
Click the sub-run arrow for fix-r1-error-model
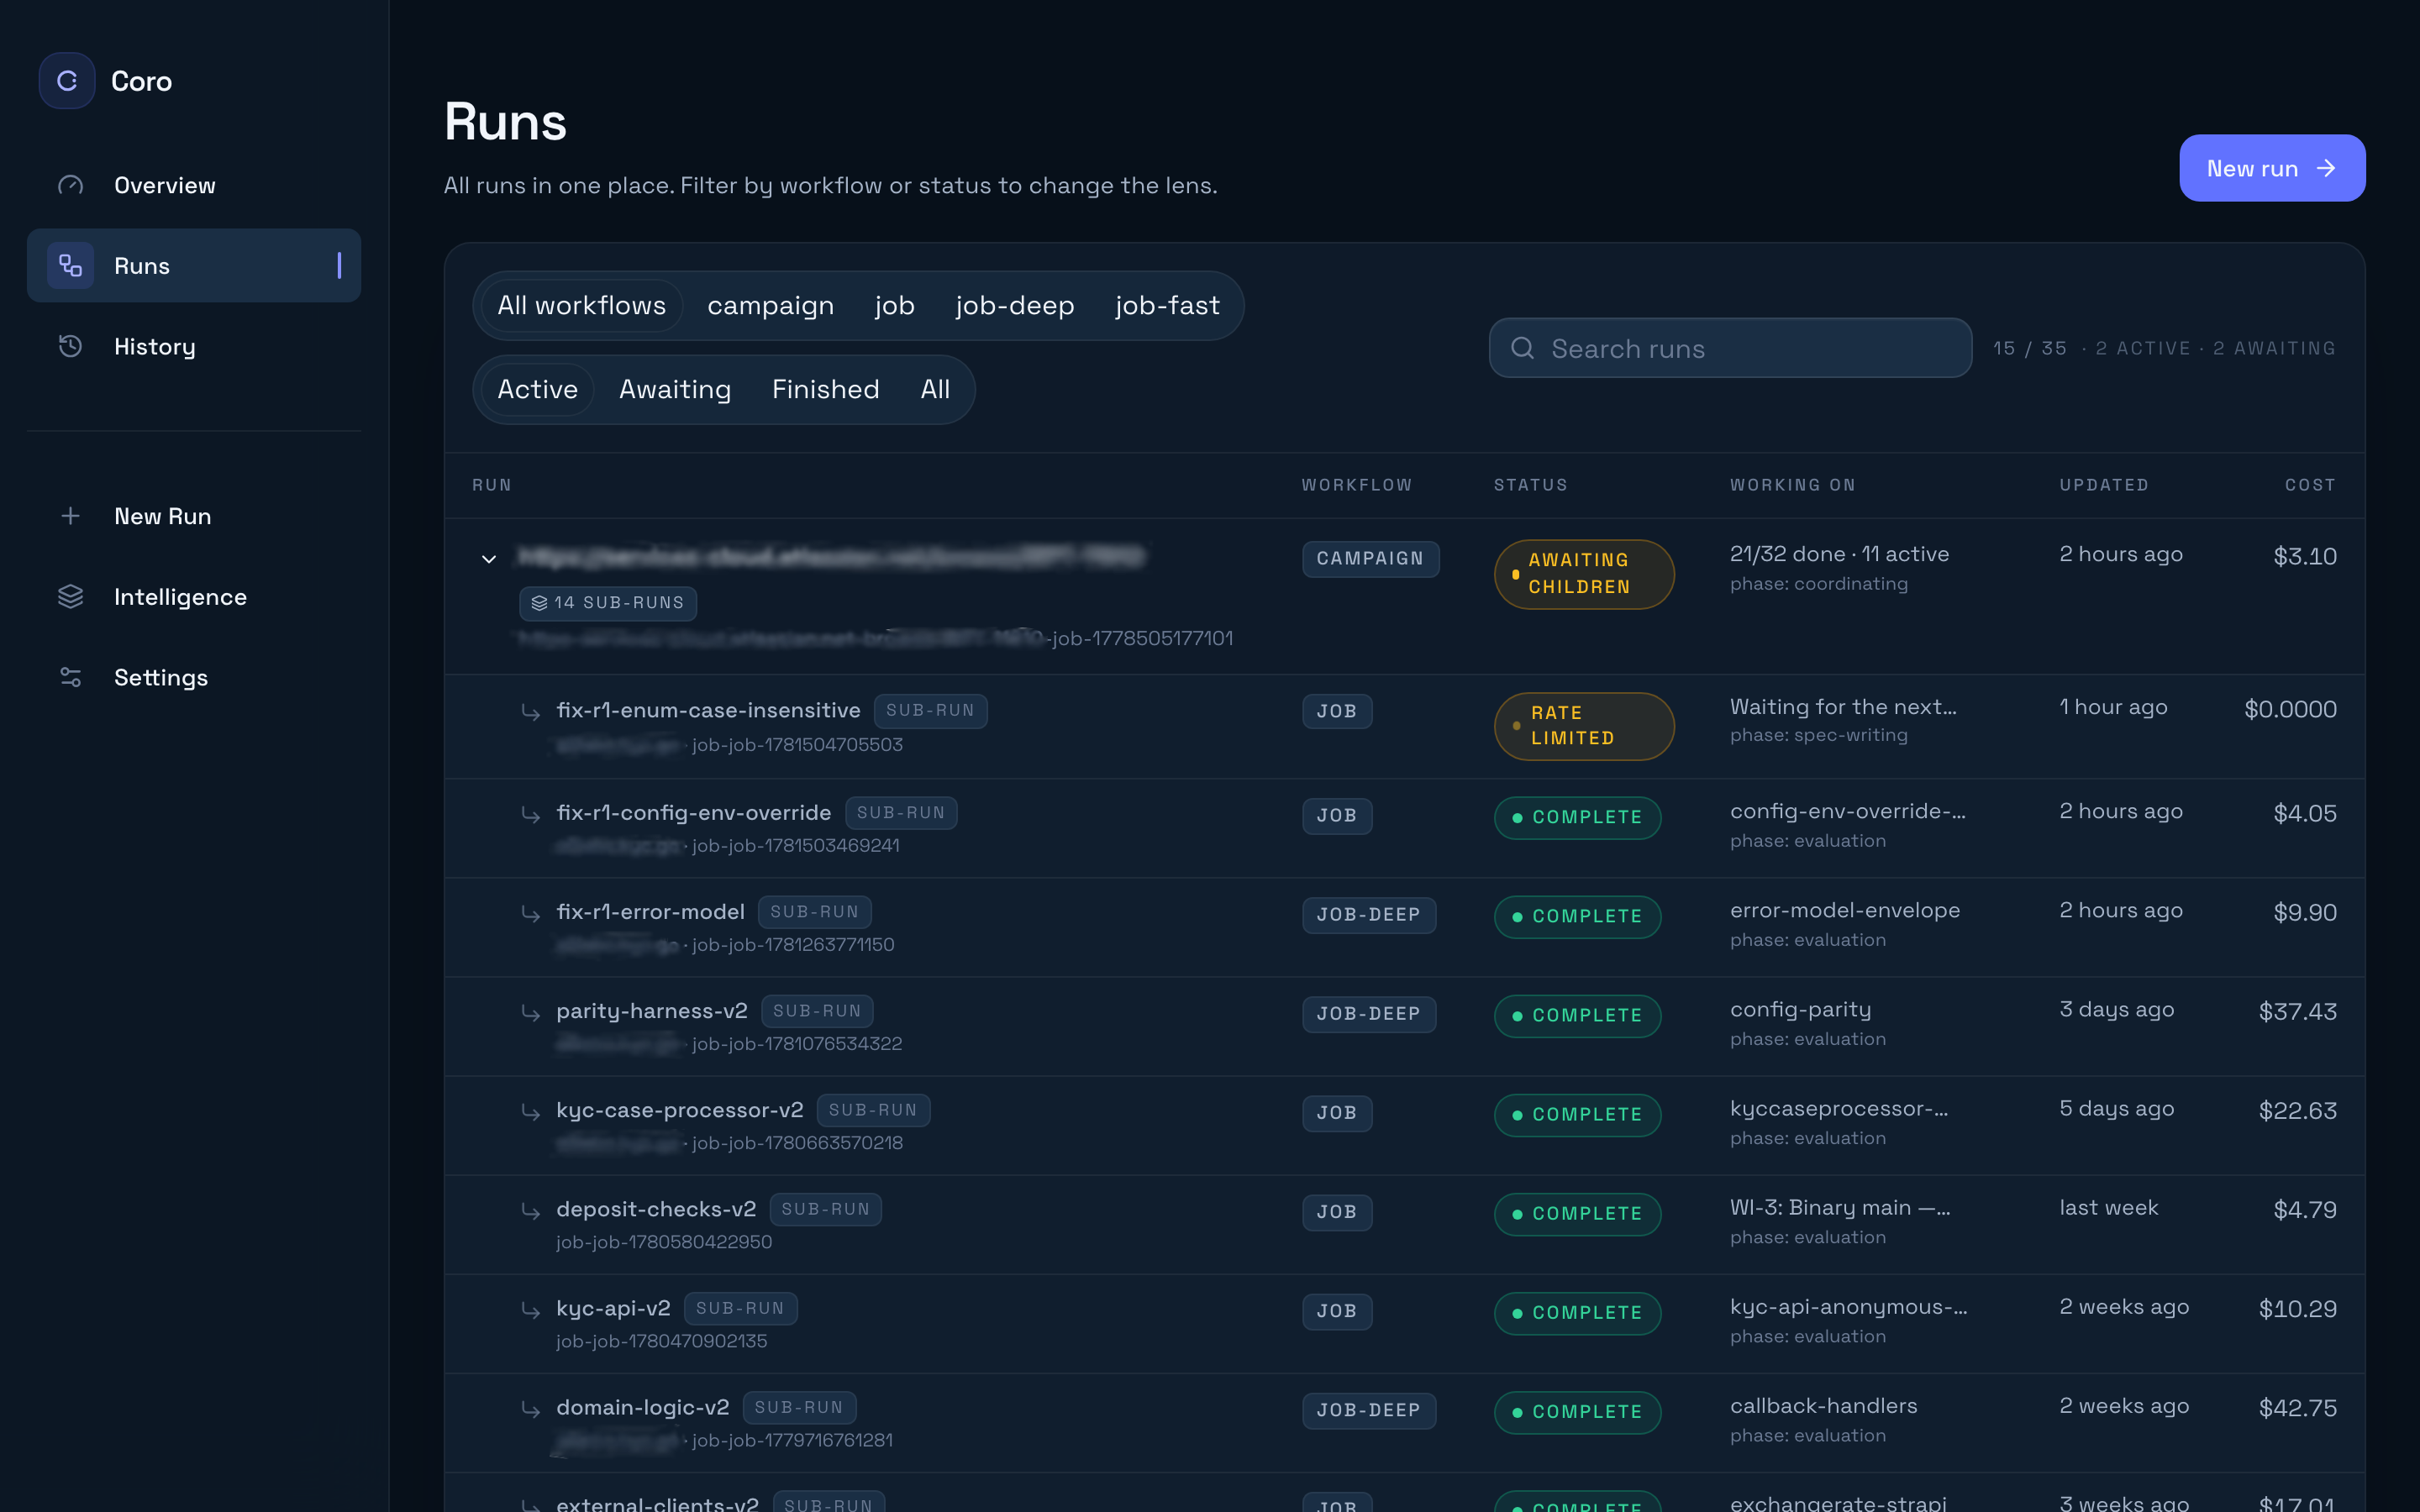click(x=530, y=913)
